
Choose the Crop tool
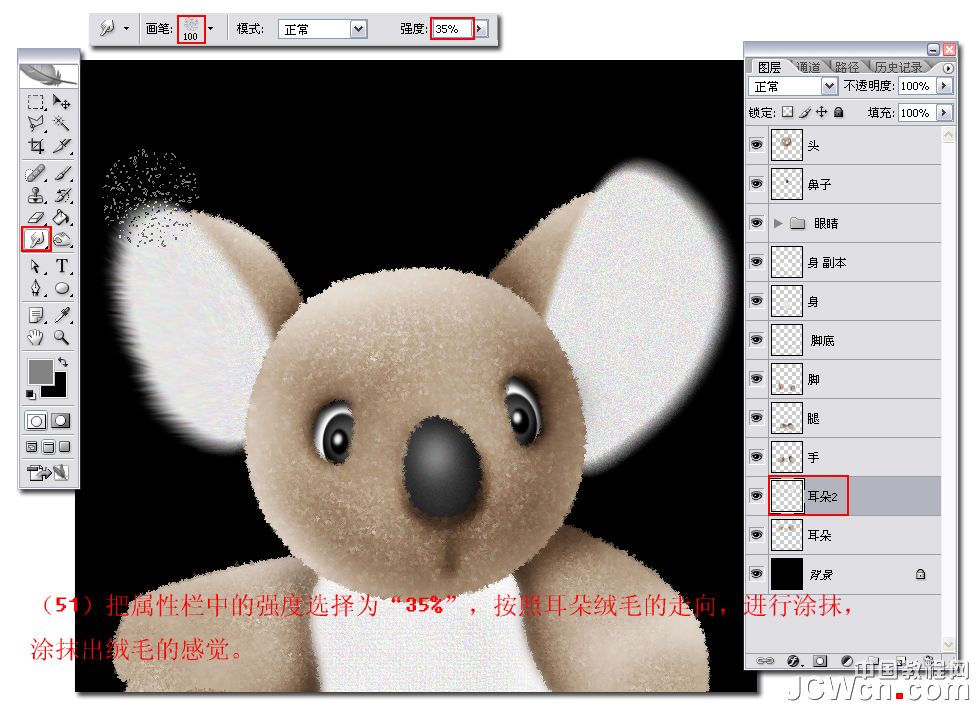[x=36, y=146]
